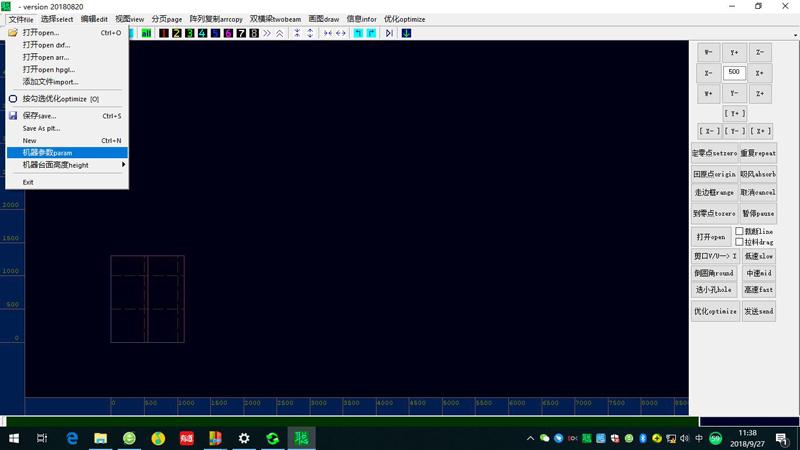
Task: Choose 保存save... menu entry
Action: coord(67,116)
